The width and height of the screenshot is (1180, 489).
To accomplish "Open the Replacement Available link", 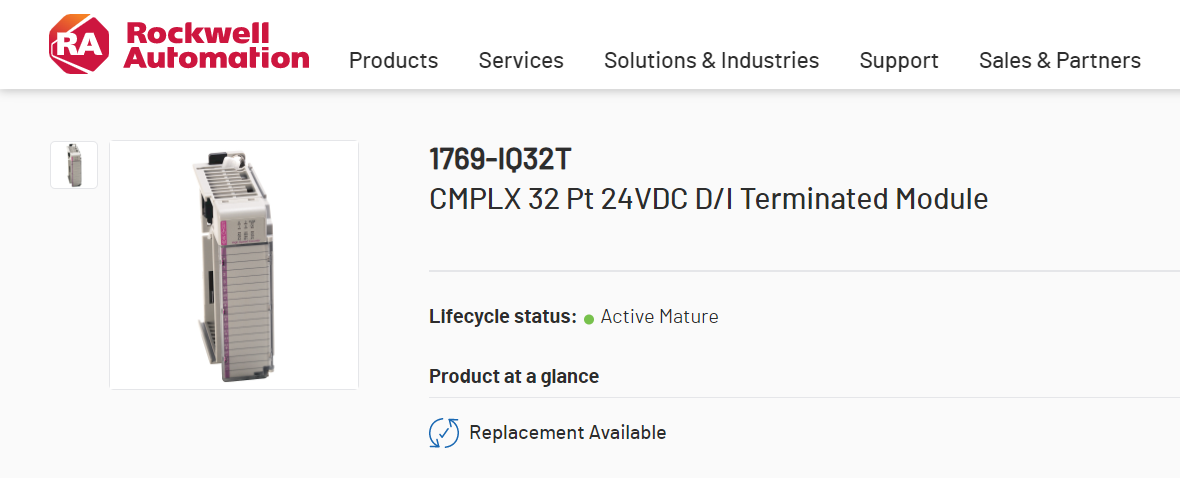I will point(567,433).
